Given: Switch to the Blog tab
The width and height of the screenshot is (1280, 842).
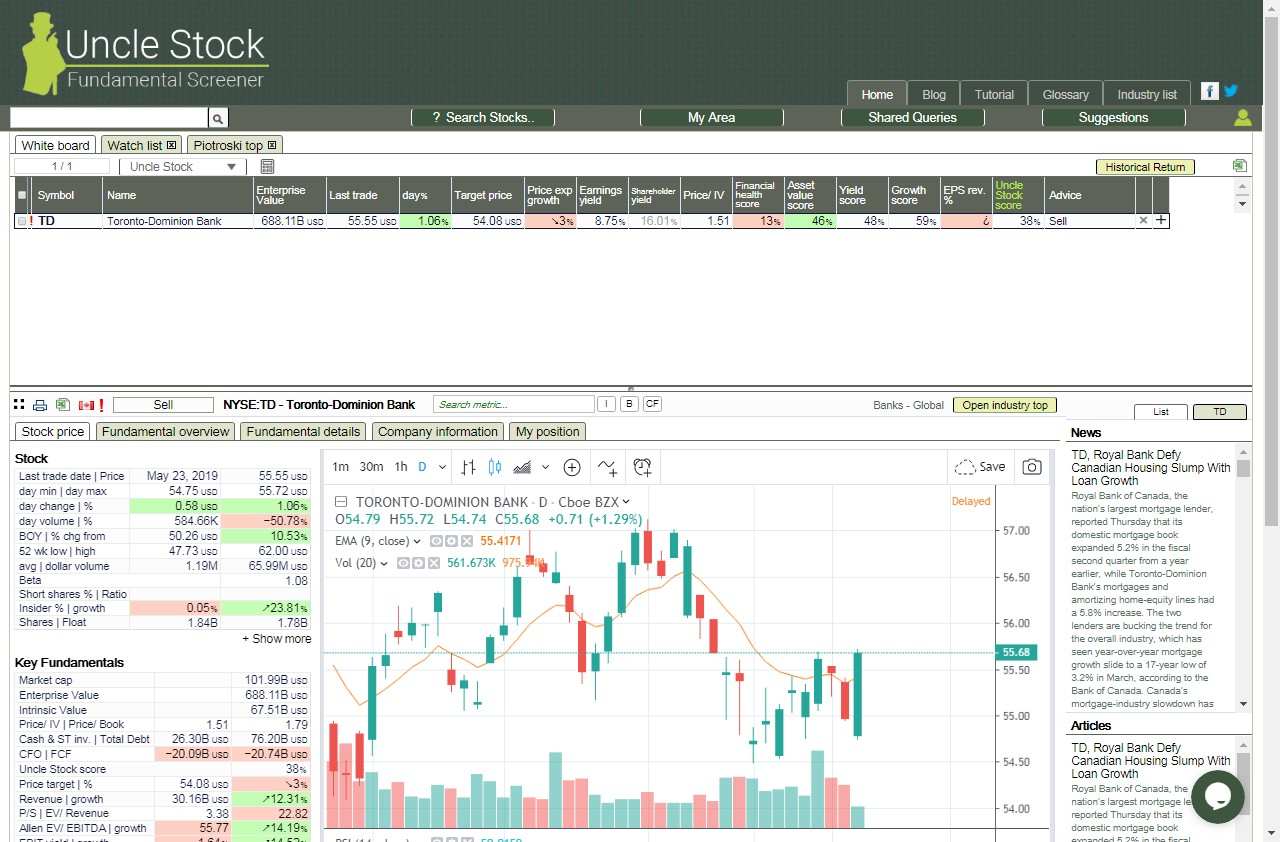Looking at the screenshot, I should 934,94.
